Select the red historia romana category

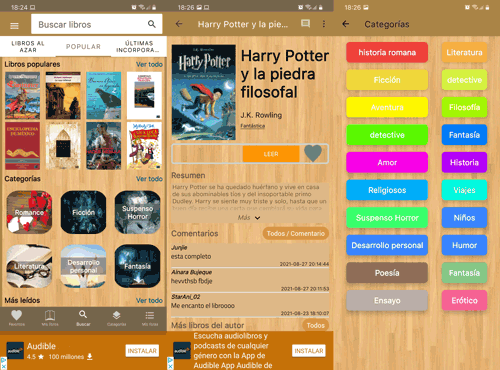[387, 52]
